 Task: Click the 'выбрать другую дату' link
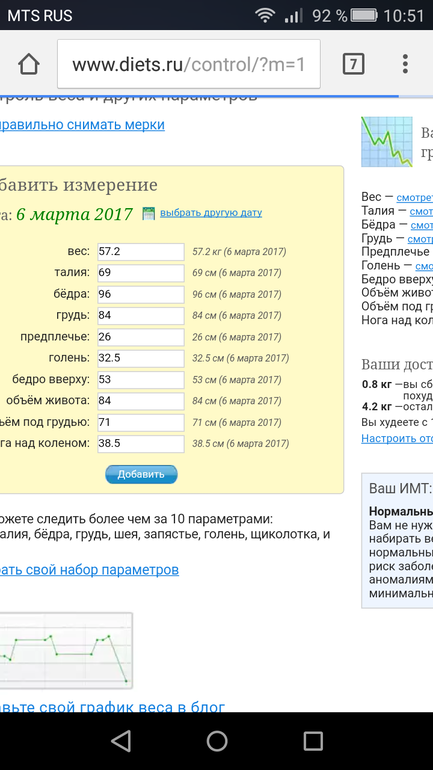[x=211, y=213]
